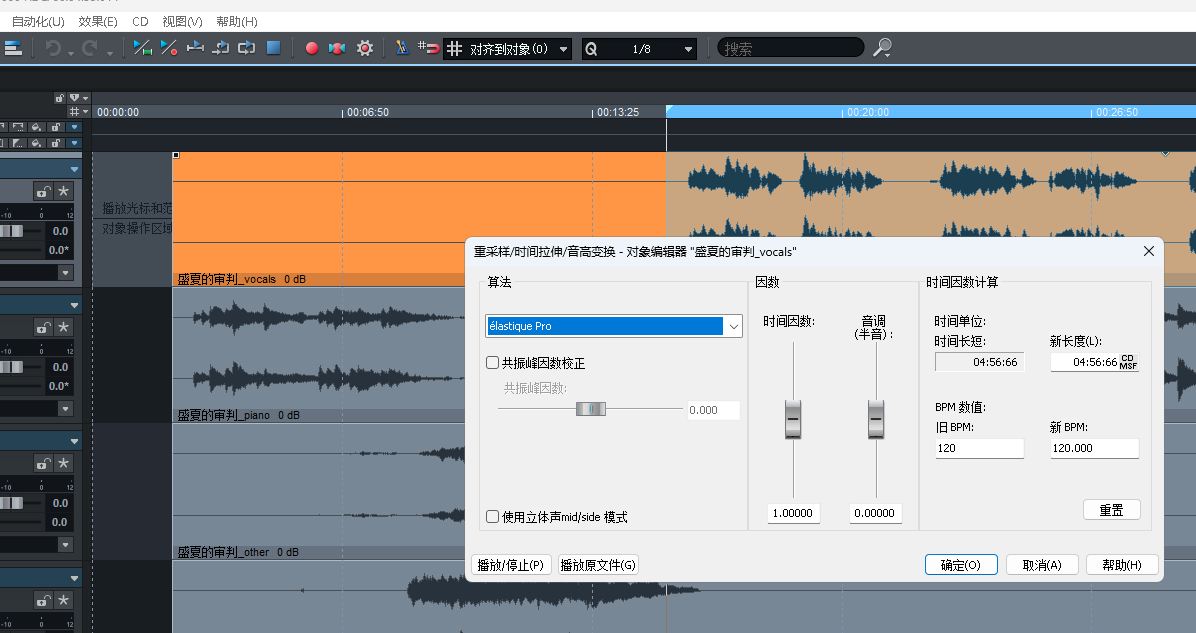
Task: Click the Q quantize icon
Action: click(590, 49)
